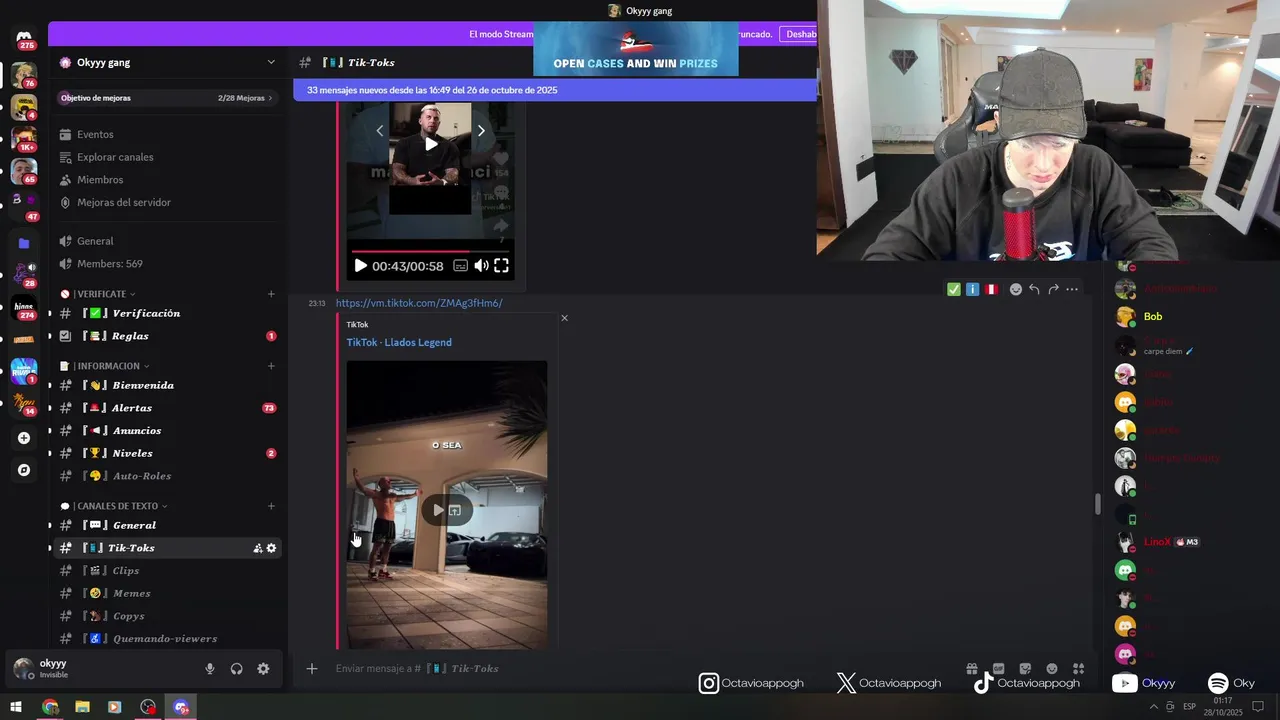React with Peru flag emoji
This screenshot has height=720, width=1280.
pyautogui.click(x=991, y=289)
